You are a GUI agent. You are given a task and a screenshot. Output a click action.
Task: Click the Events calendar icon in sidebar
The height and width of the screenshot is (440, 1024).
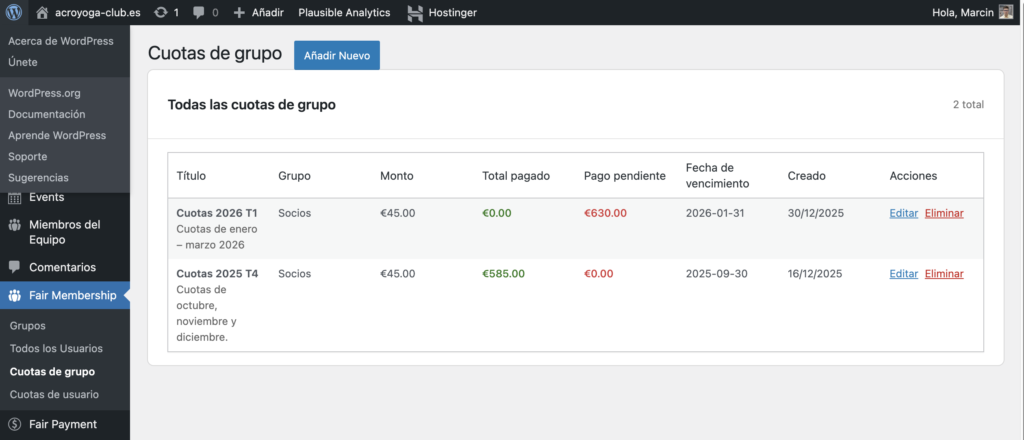click(15, 197)
